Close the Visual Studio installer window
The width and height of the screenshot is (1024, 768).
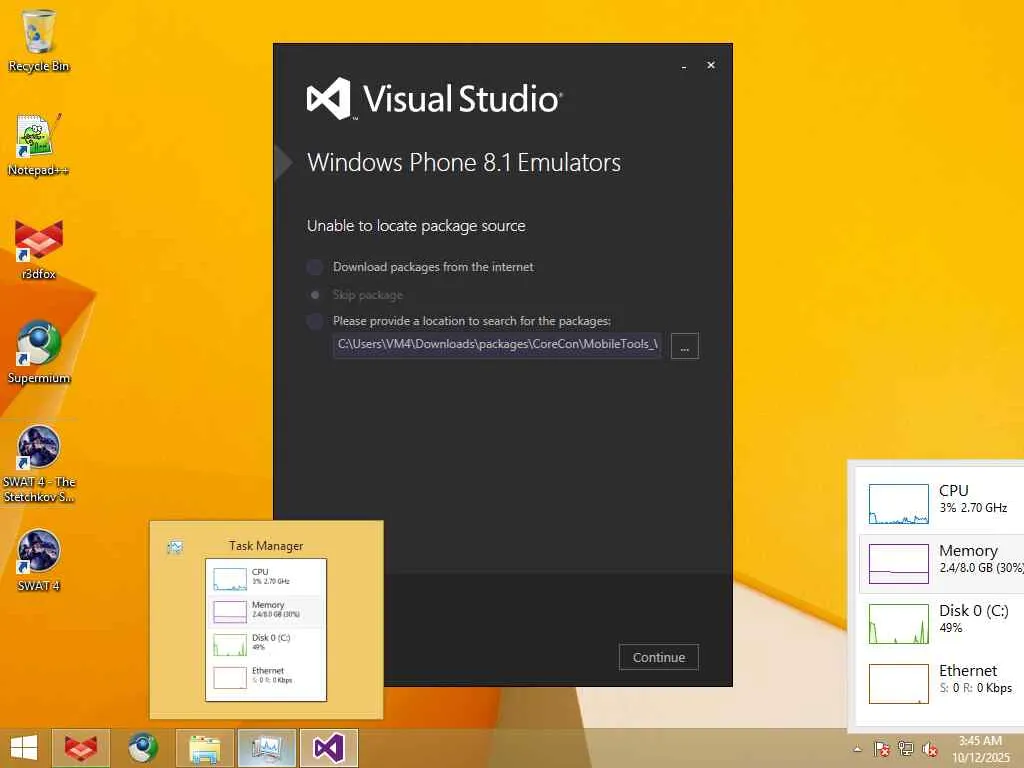(711, 65)
